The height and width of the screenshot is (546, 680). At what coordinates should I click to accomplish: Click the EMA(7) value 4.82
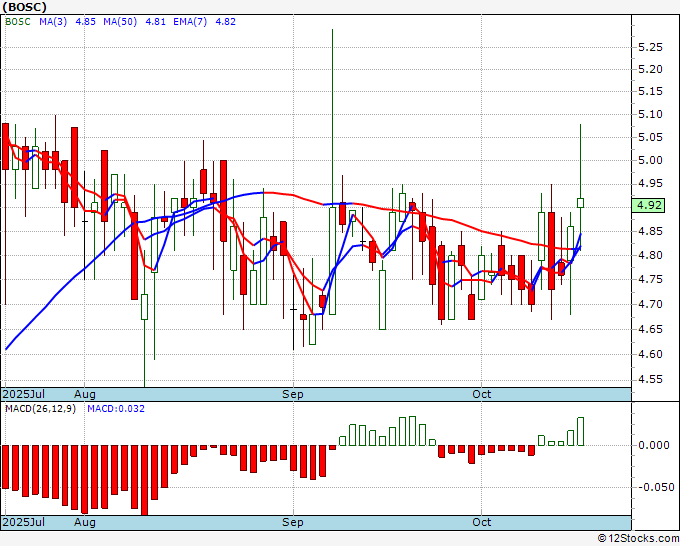226,22
